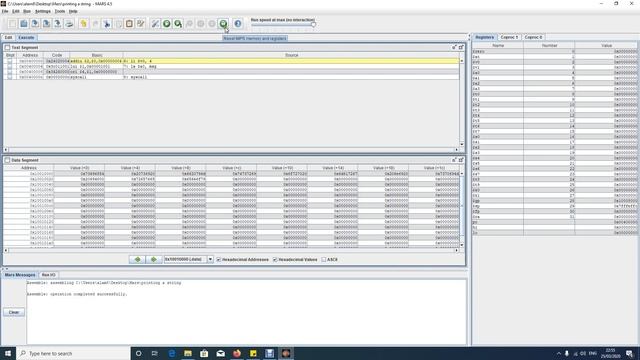Open the File menu
The width and height of the screenshot is (640, 360).
tap(5, 11)
